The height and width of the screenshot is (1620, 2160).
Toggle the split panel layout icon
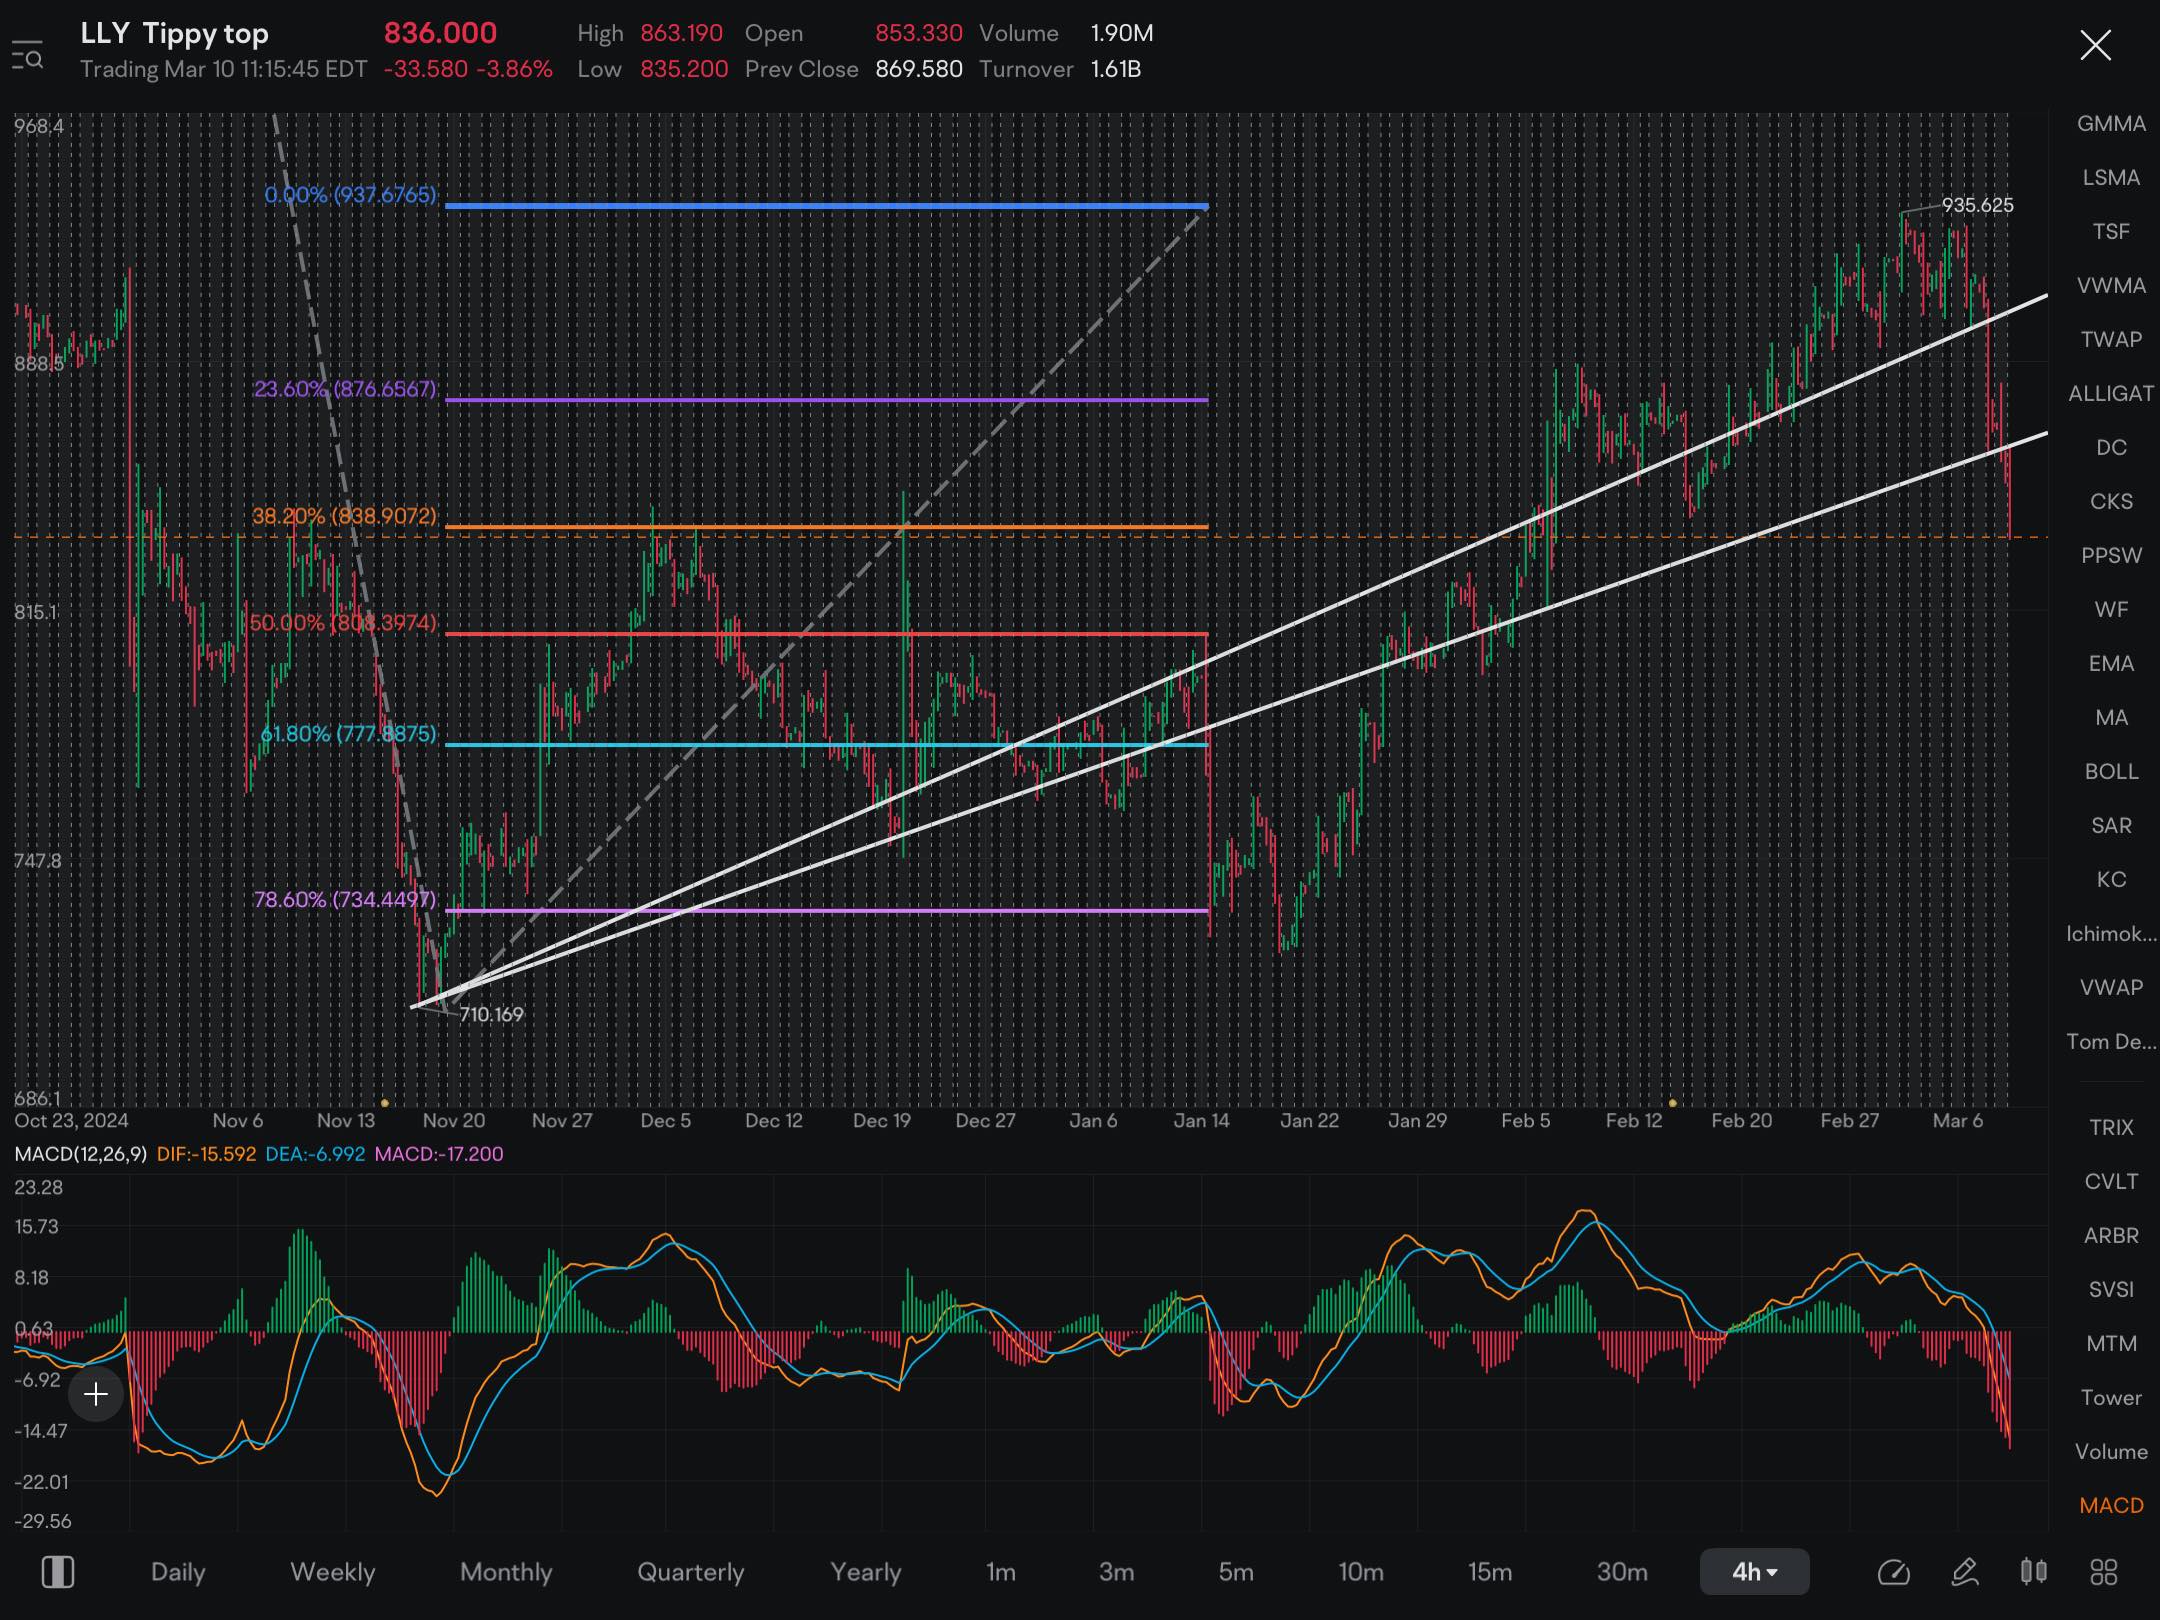[58, 1572]
